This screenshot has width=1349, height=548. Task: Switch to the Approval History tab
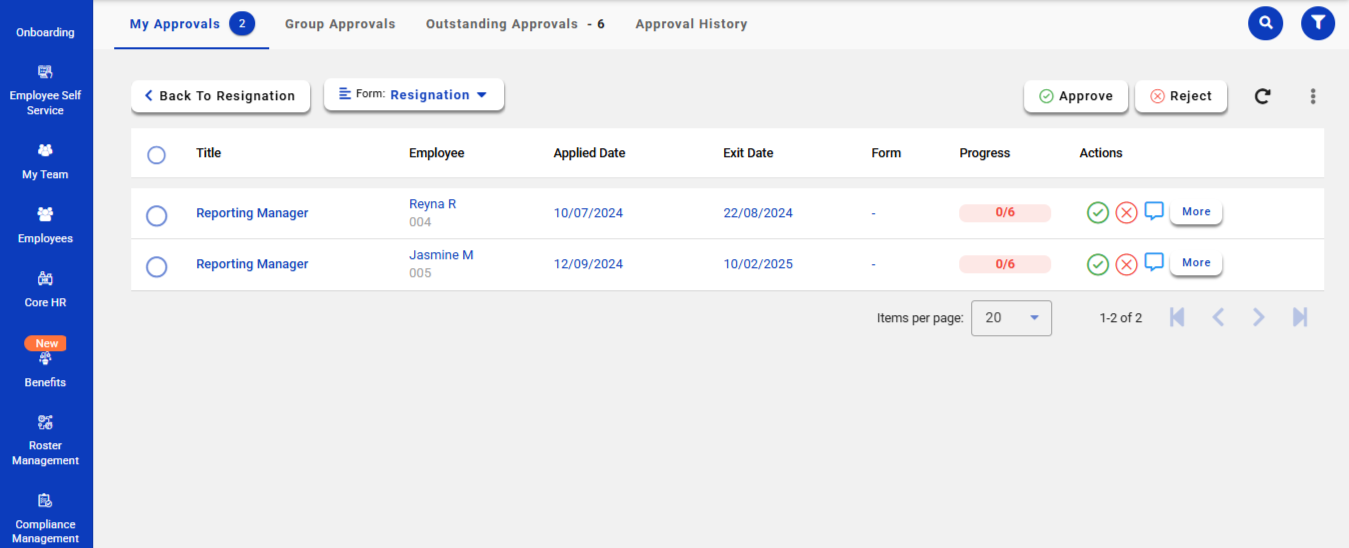click(x=691, y=24)
